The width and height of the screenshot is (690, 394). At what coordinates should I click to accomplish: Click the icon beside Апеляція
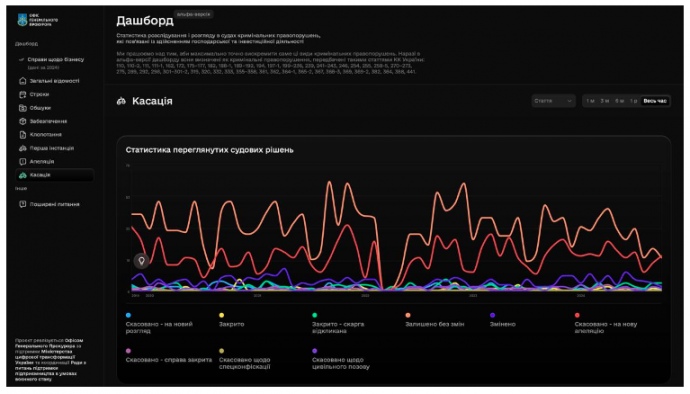coord(23,162)
